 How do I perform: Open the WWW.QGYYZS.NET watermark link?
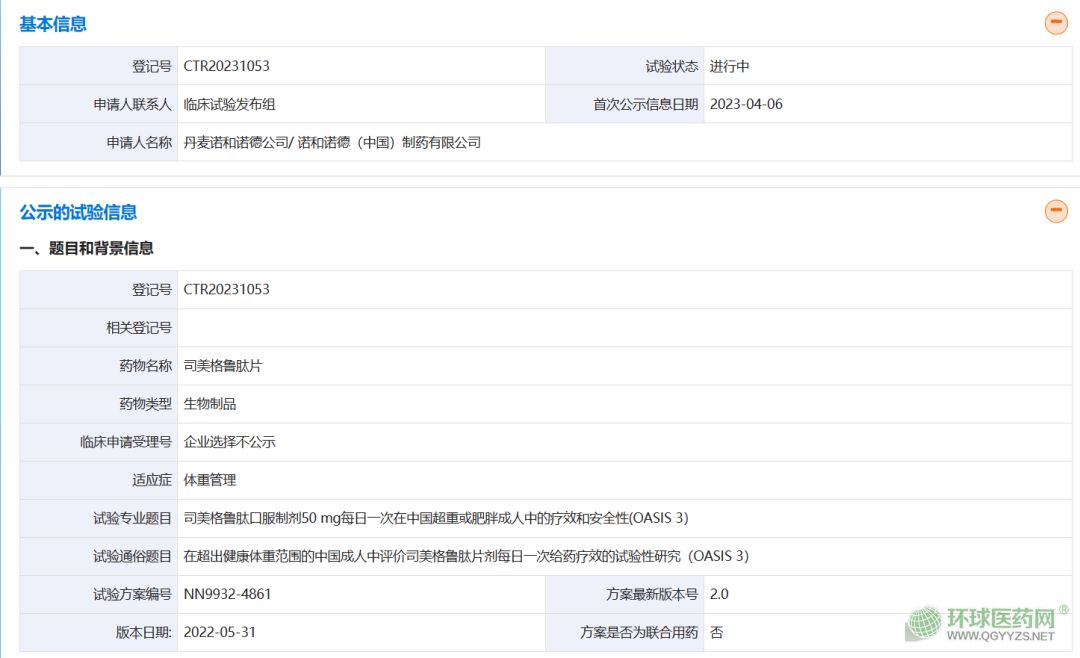[1001, 636]
